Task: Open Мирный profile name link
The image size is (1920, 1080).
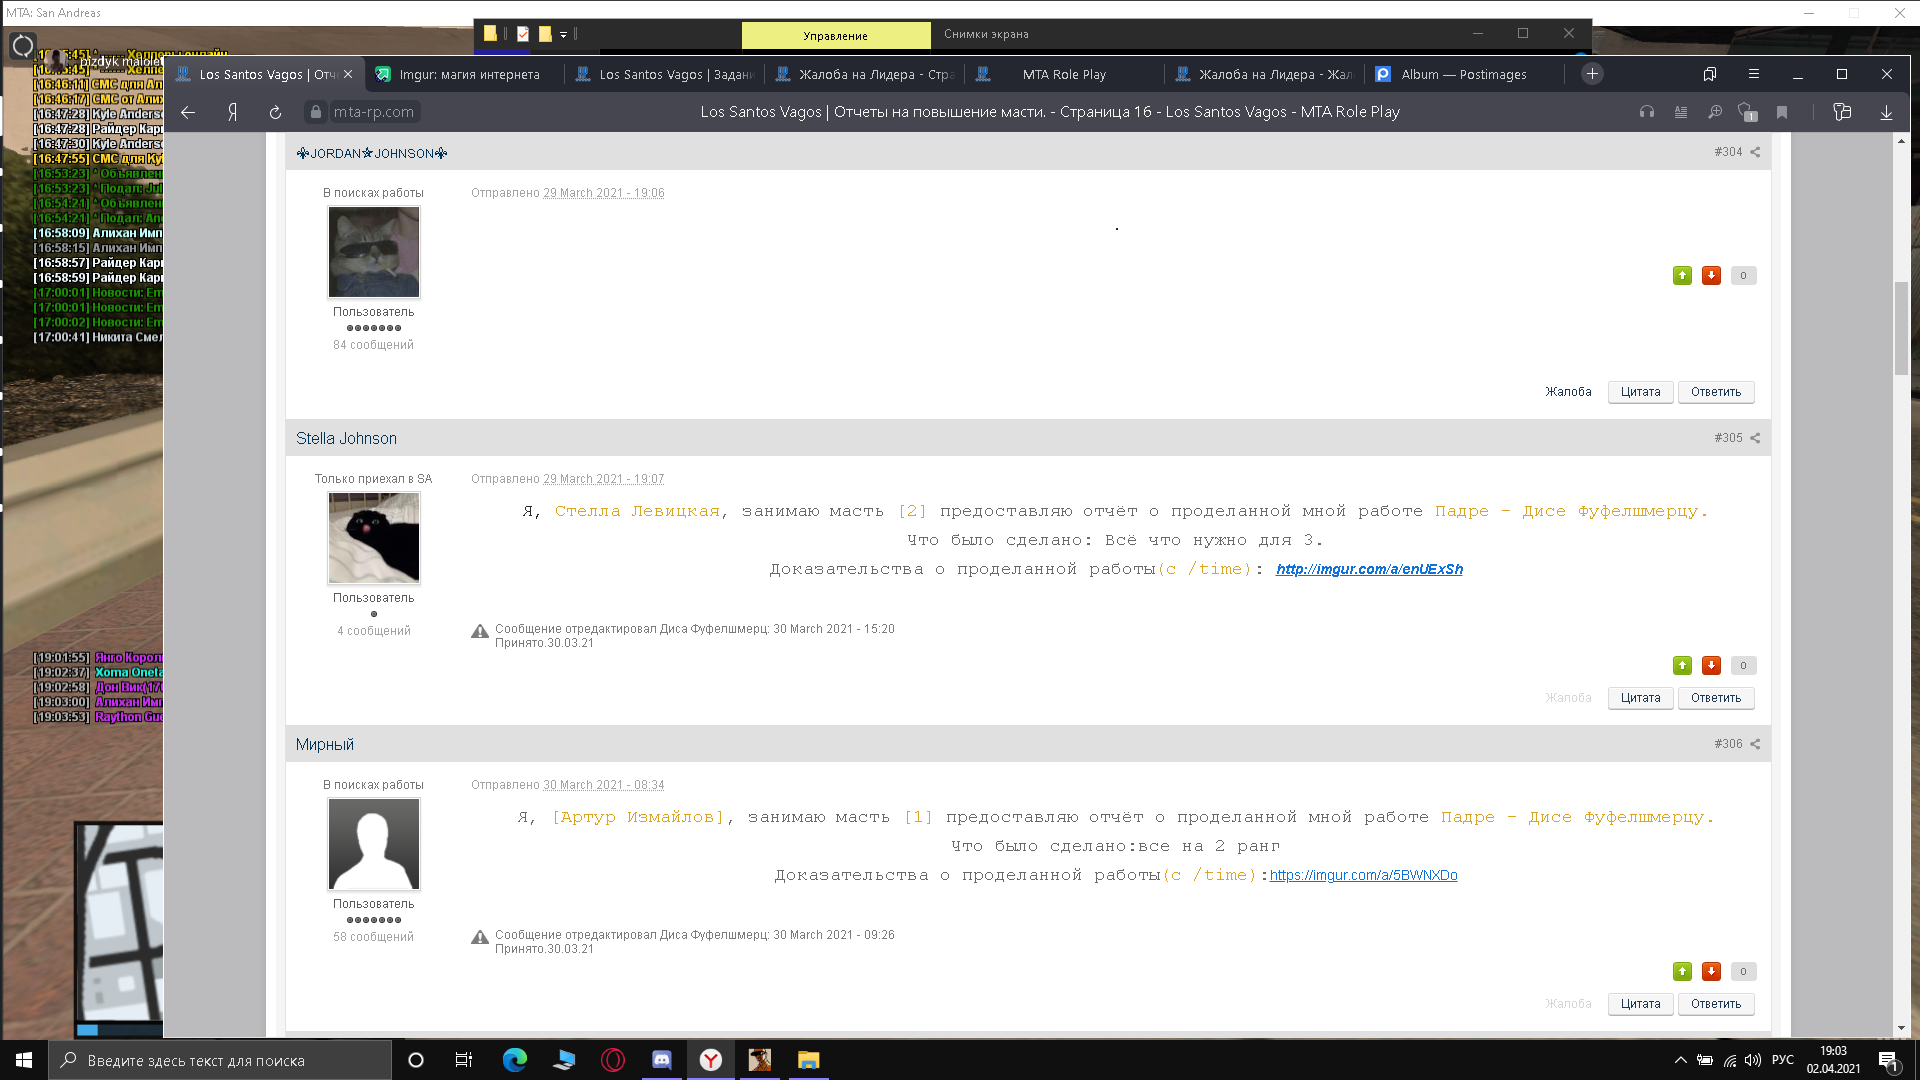Action: point(325,745)
